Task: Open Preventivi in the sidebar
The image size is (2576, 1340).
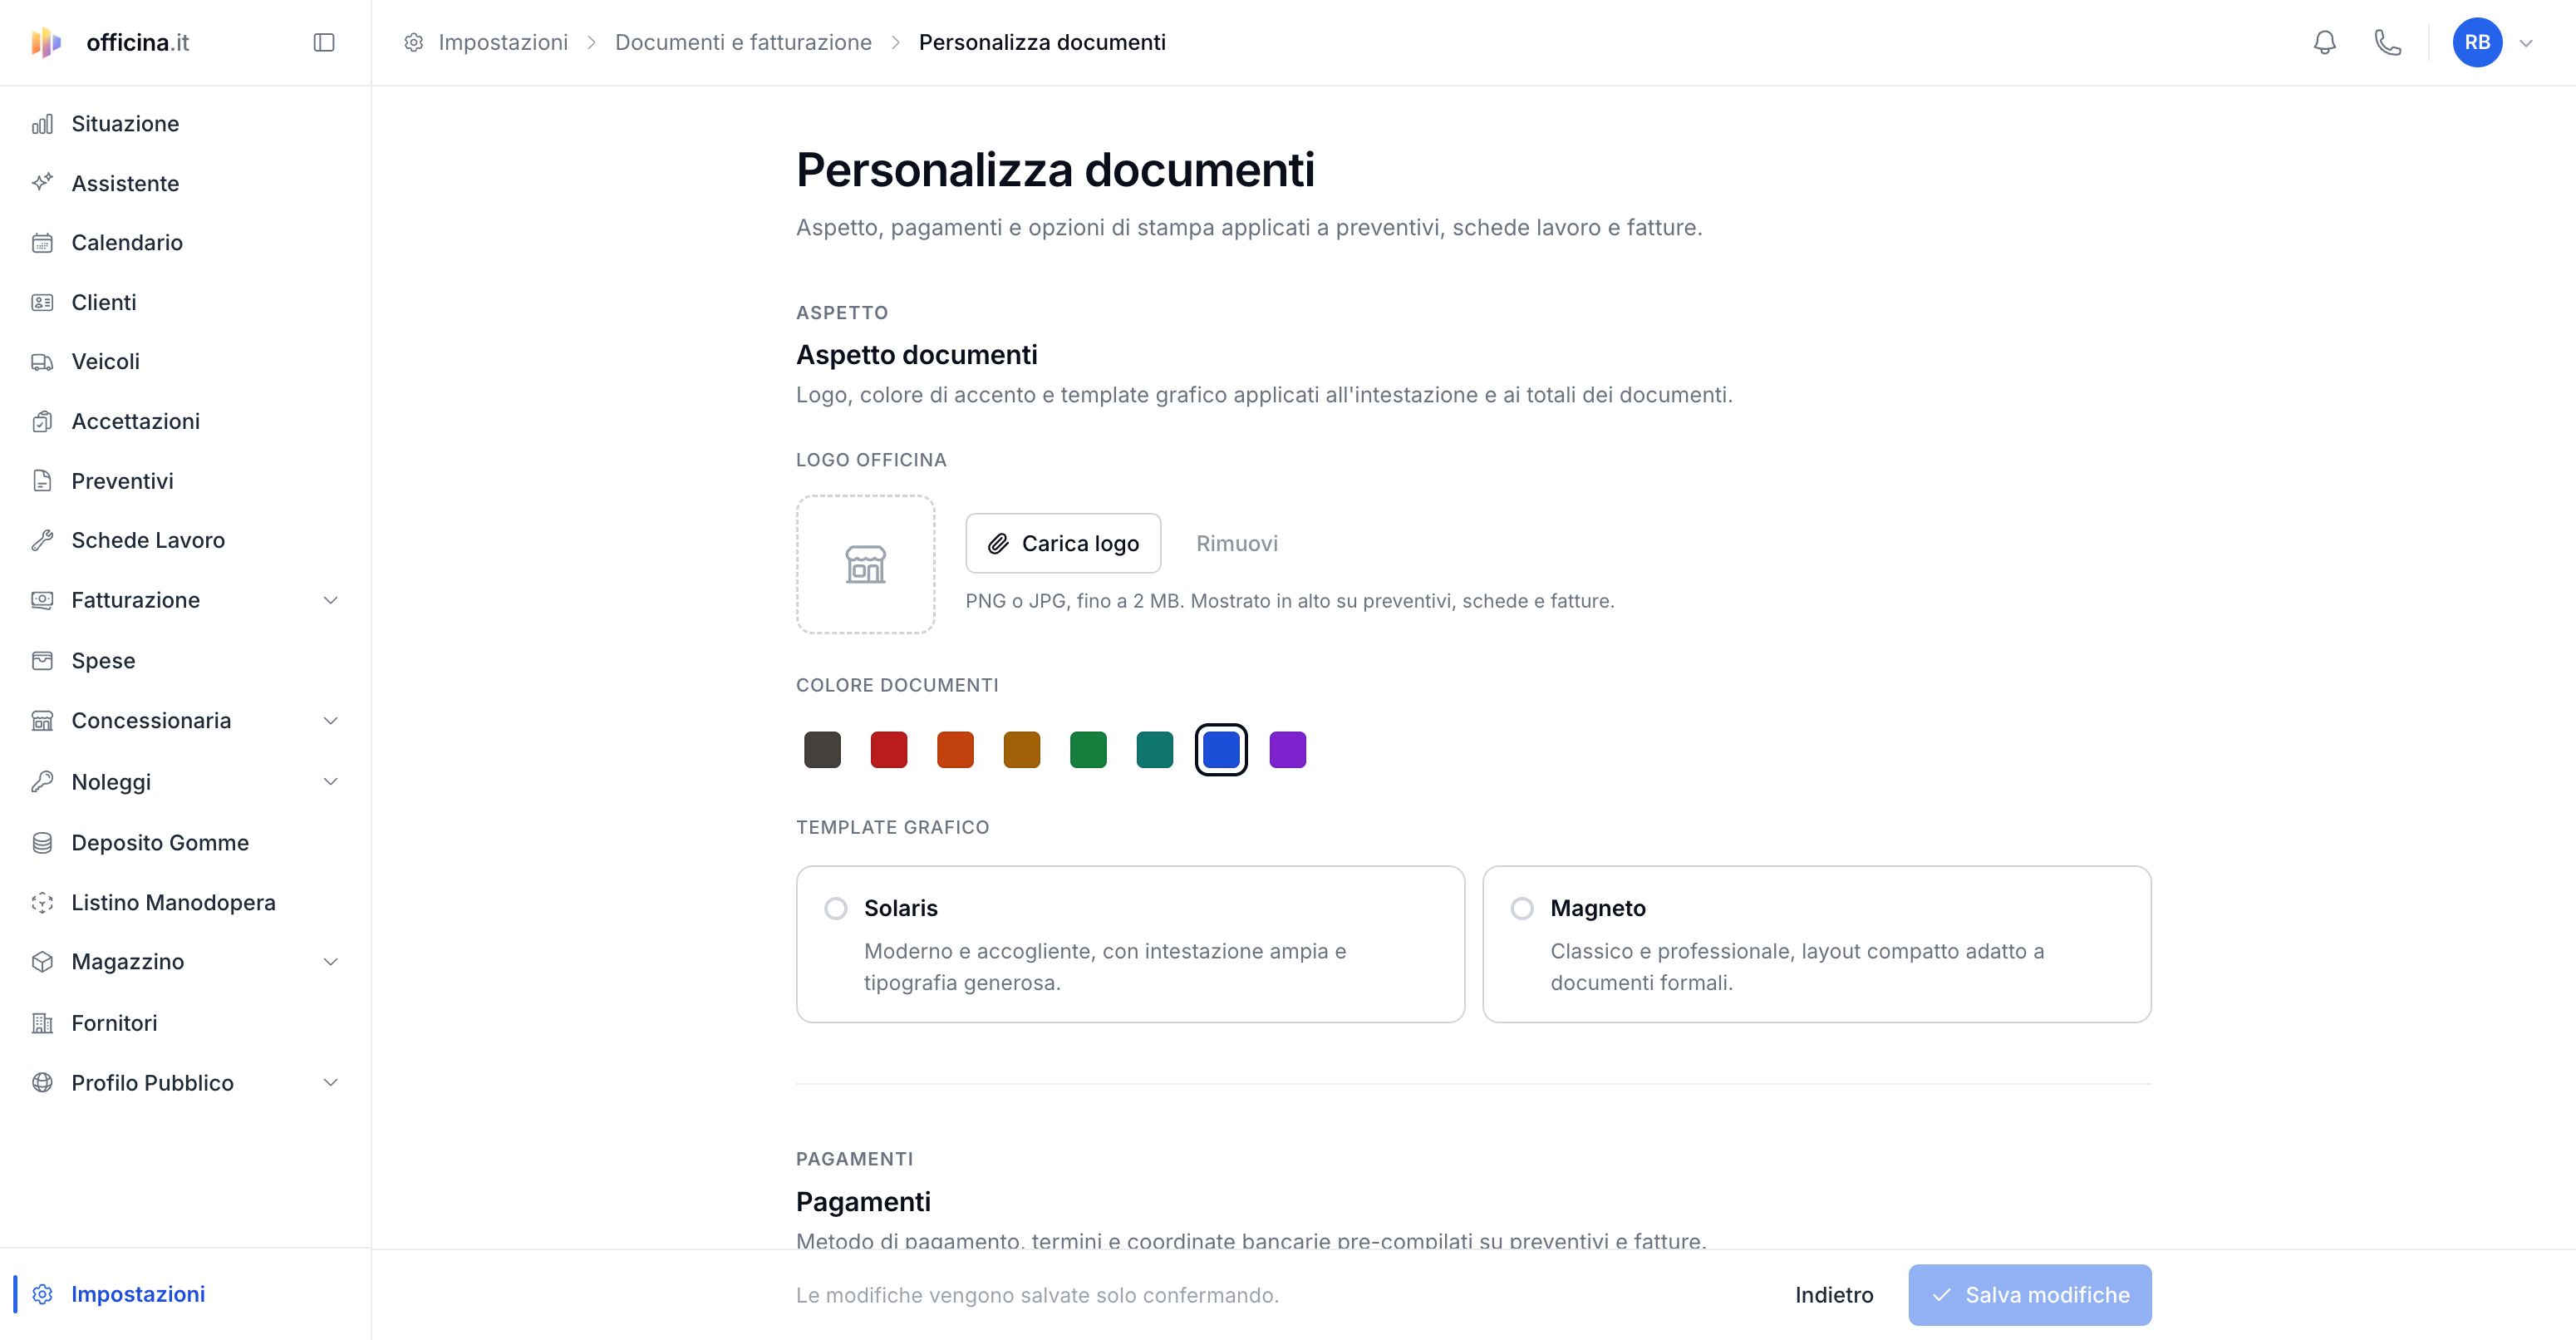Action: click(x=122, y=481)
